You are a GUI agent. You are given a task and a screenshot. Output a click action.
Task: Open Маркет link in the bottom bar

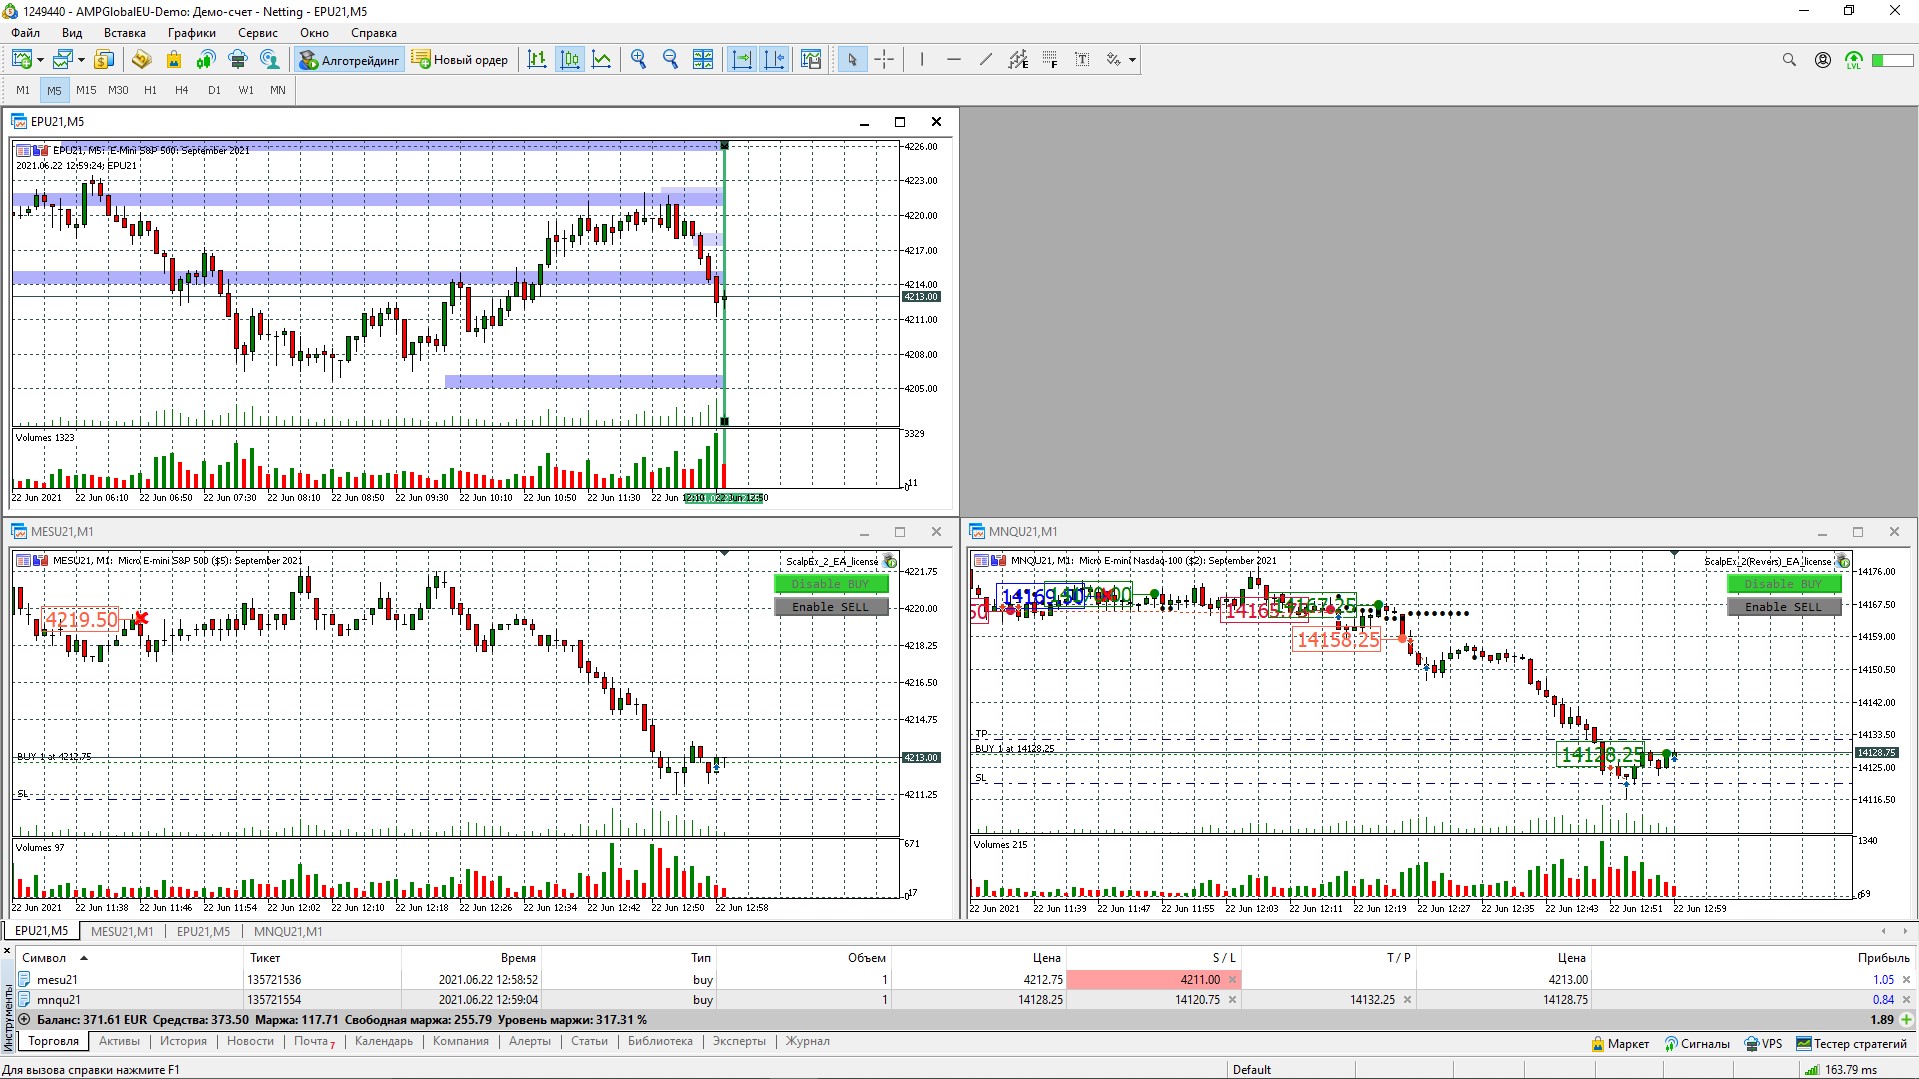[1620, 1044]
